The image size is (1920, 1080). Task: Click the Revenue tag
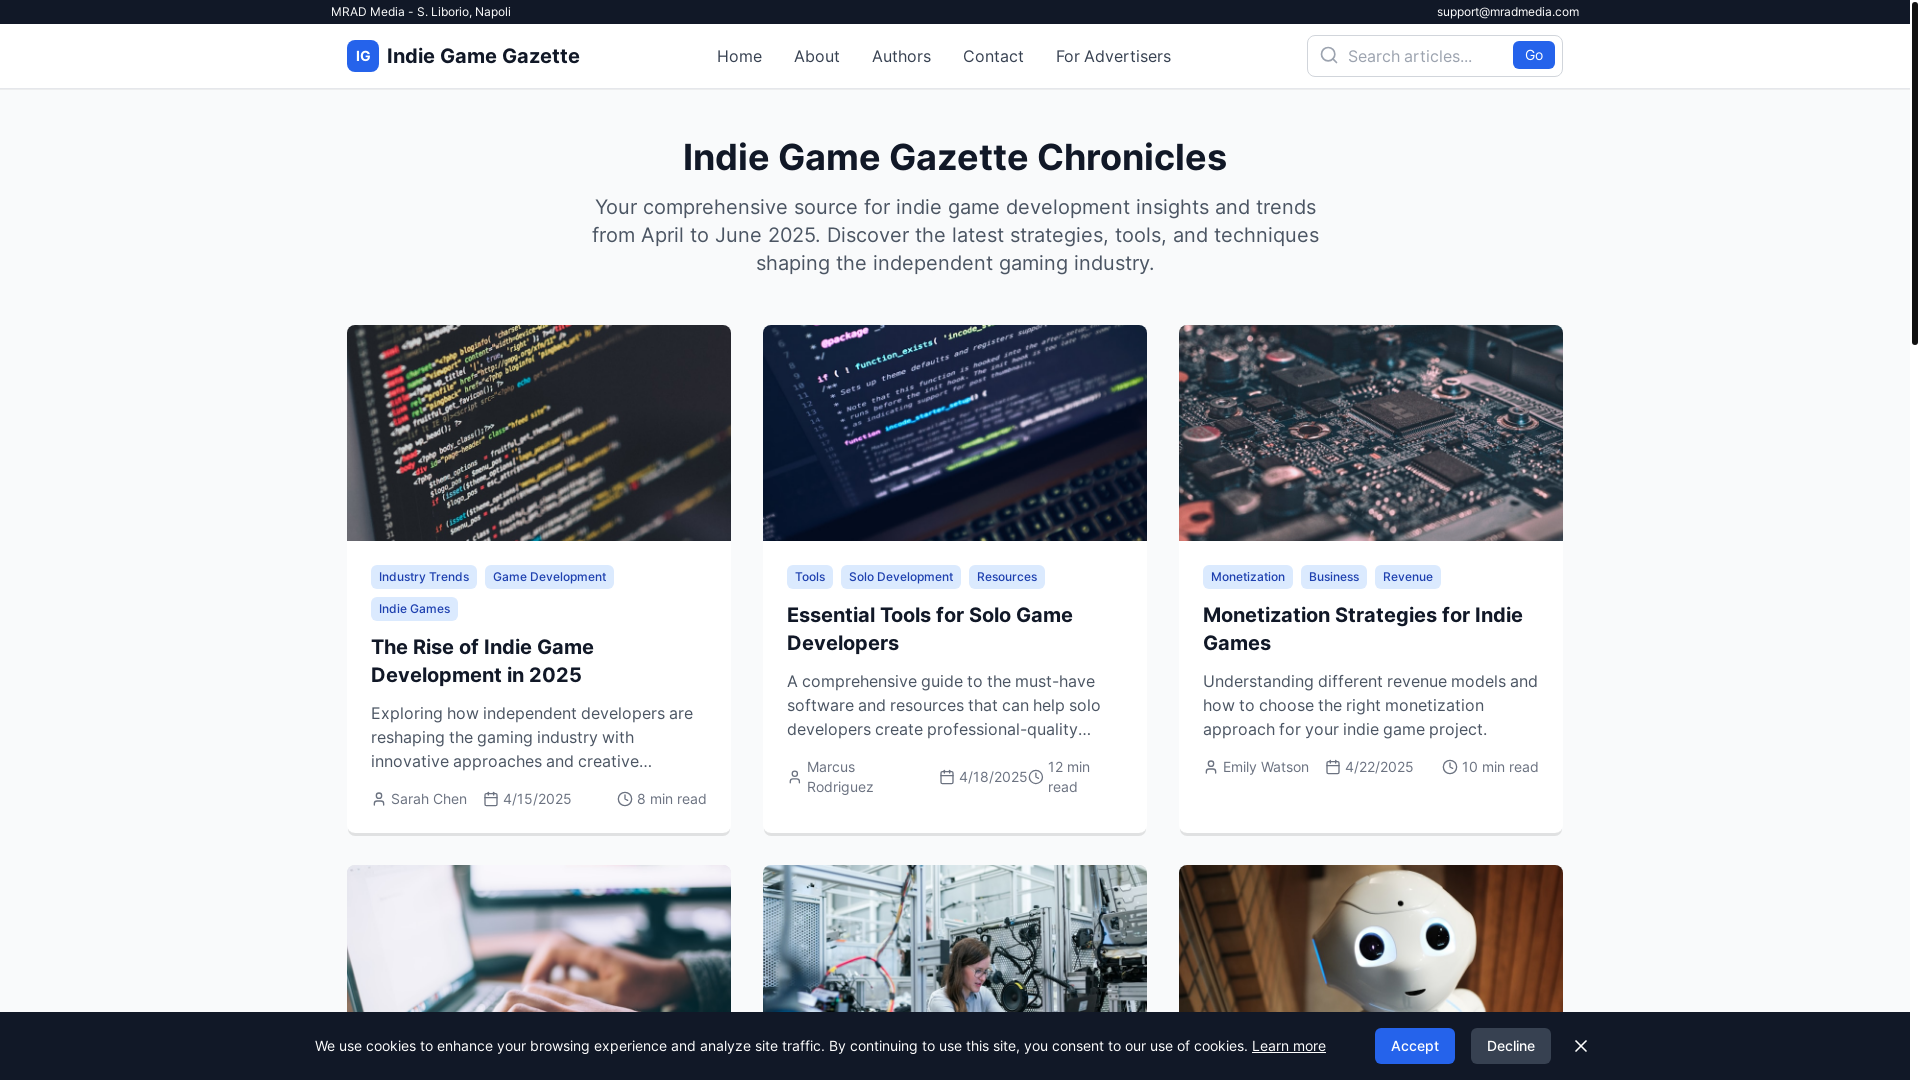[x=1408, y=577]
